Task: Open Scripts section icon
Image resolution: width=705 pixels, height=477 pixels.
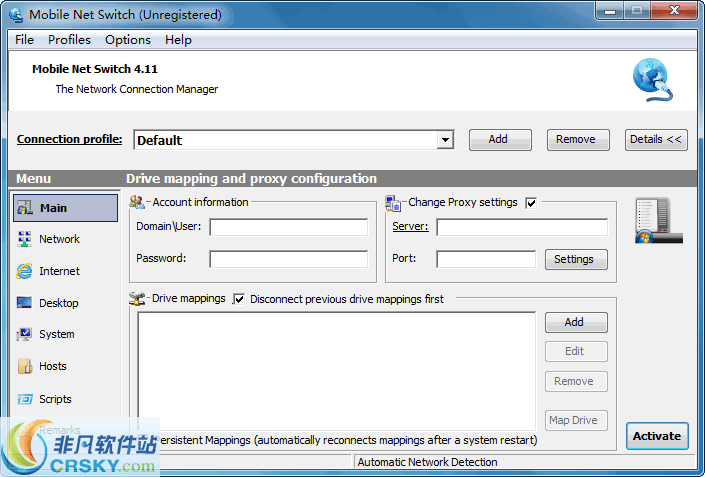Action: 25,399
